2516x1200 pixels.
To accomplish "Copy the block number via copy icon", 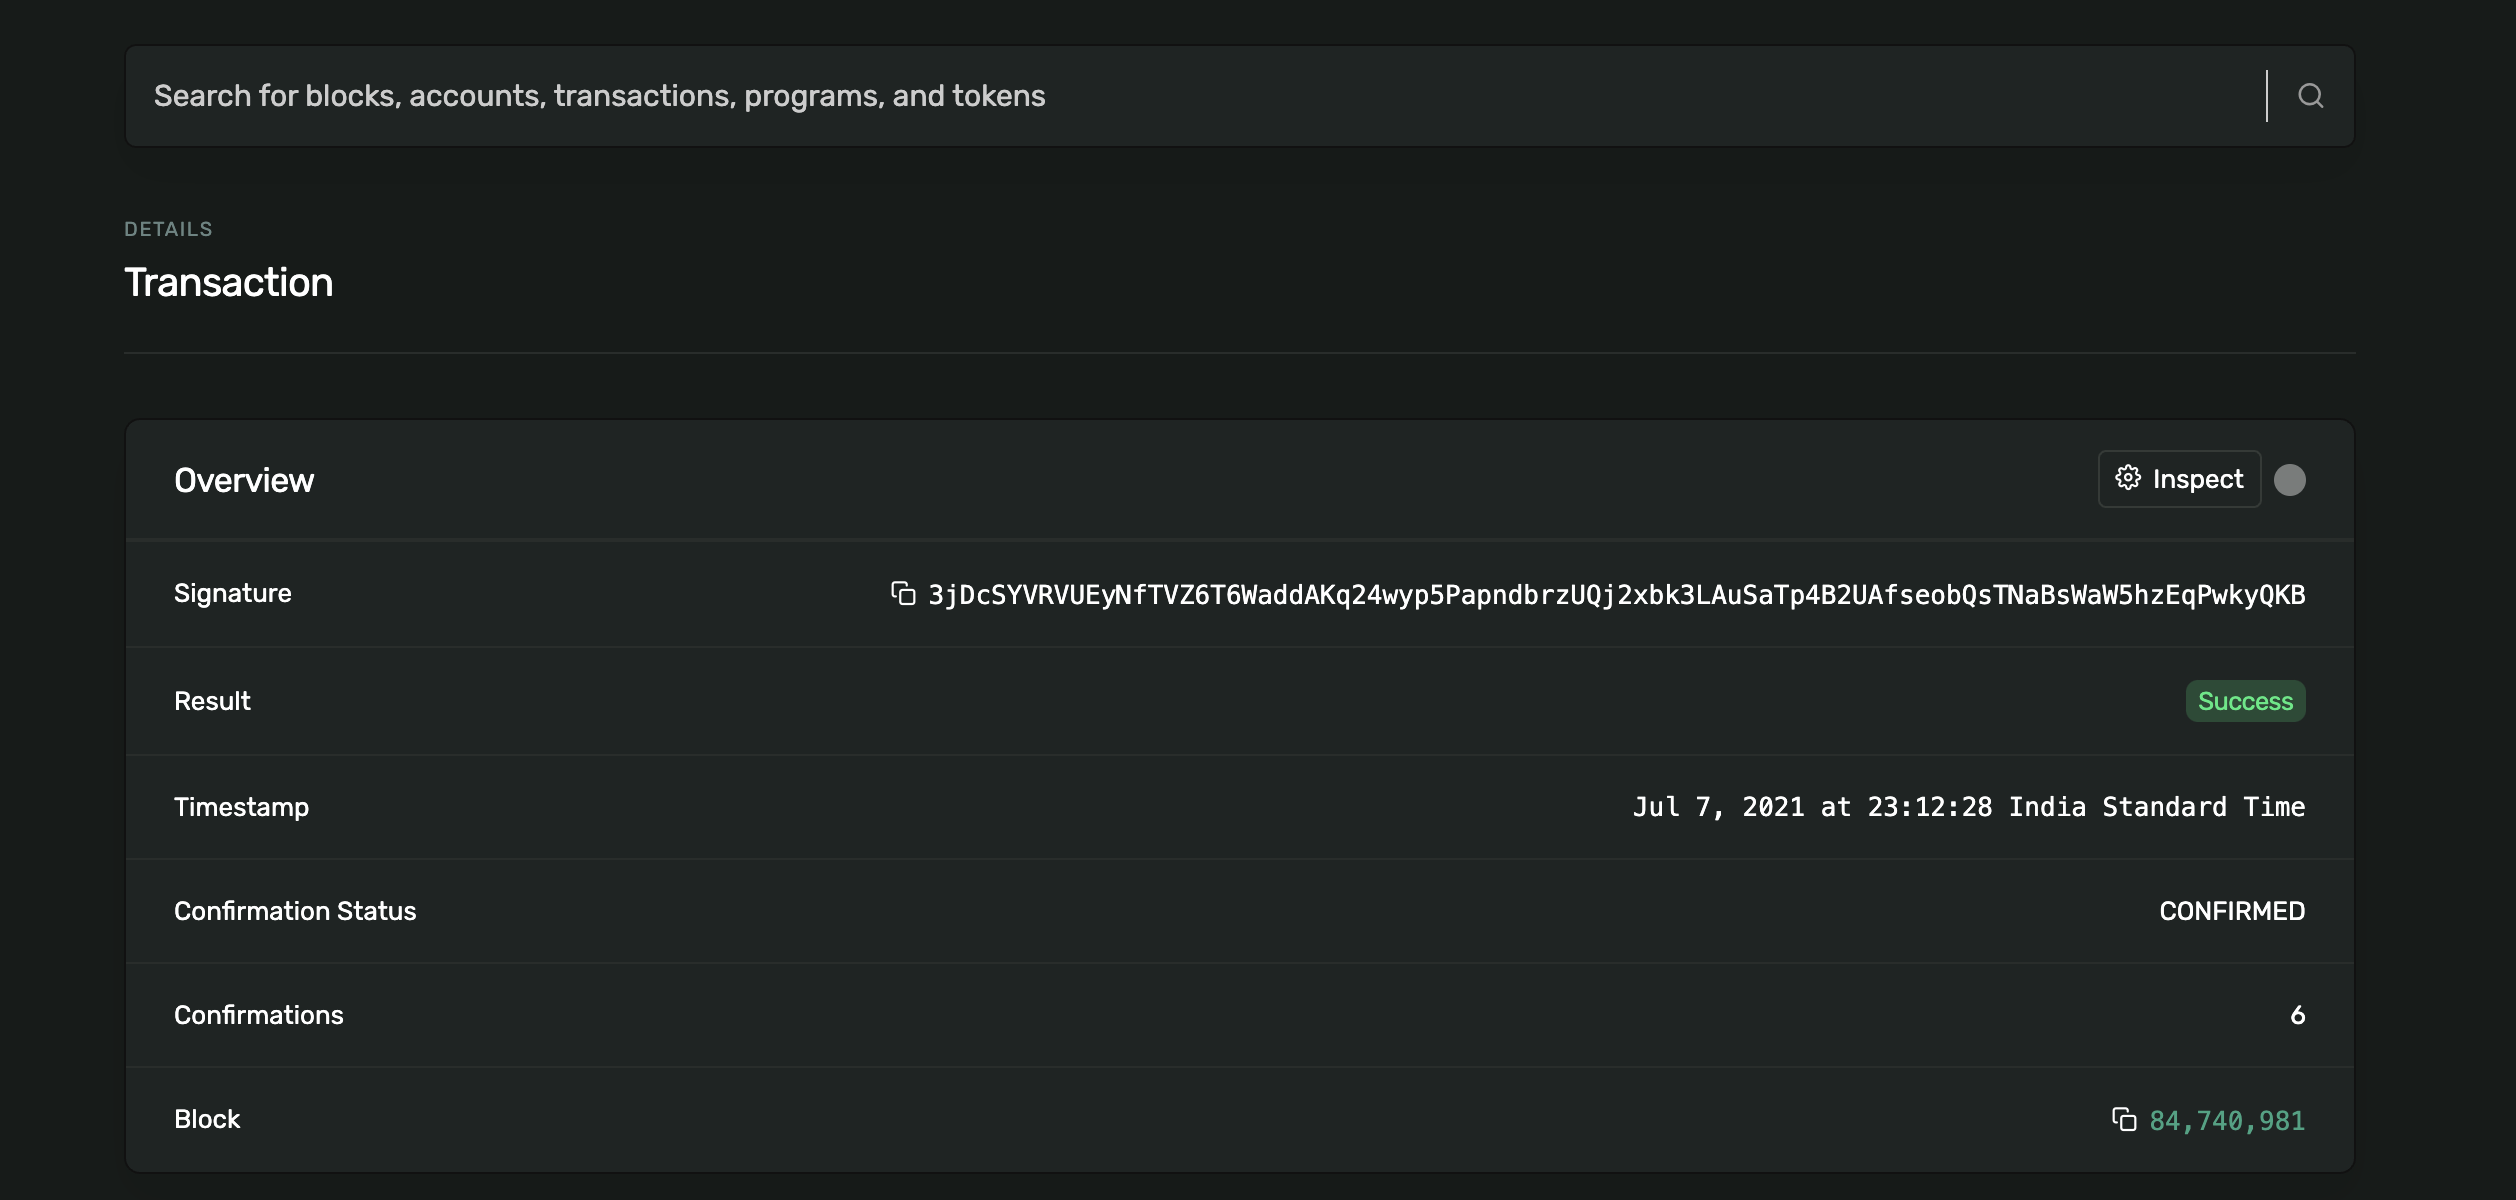I will (x=2124, y=1119).
